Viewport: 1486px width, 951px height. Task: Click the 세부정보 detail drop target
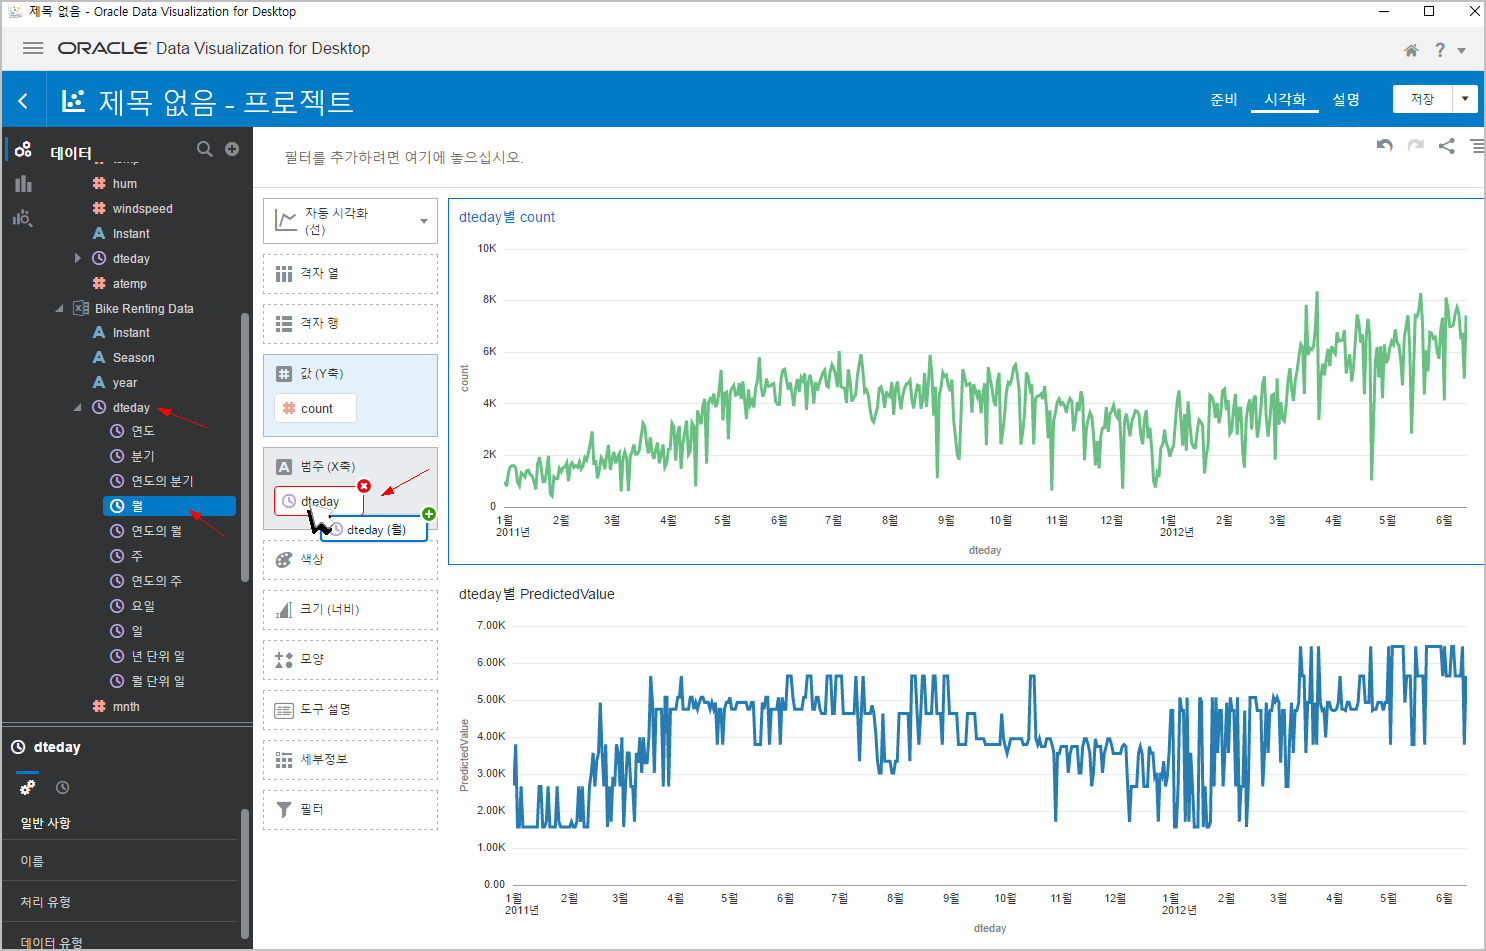350,760
